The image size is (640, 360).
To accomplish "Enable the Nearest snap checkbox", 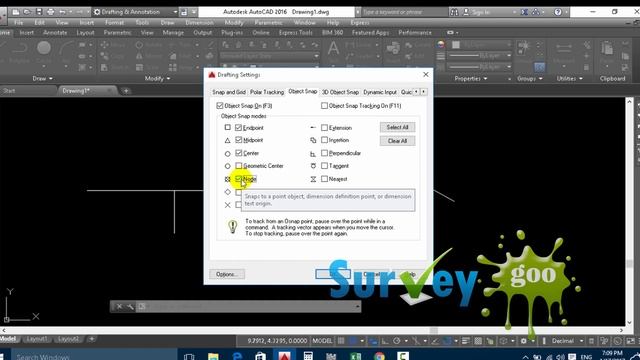I will (x=324, y=179).
